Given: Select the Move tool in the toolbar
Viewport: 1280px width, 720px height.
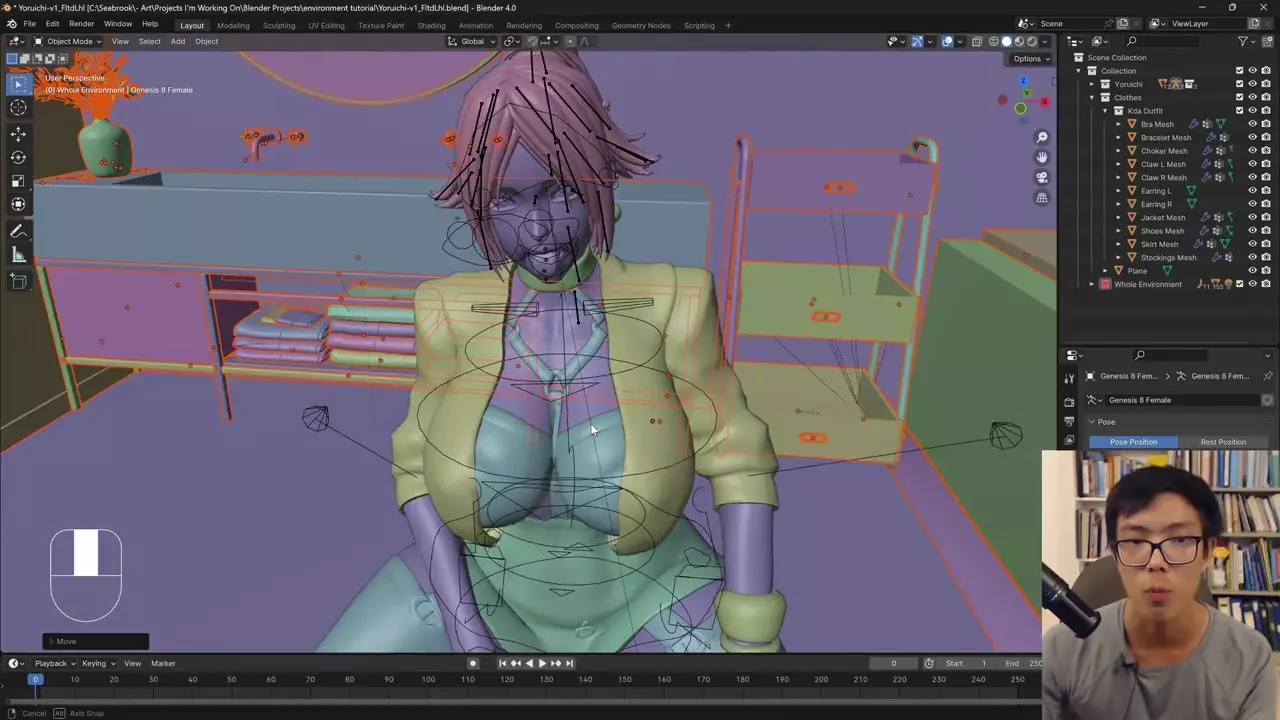Looking at the screenshot, I should [18, 133].
